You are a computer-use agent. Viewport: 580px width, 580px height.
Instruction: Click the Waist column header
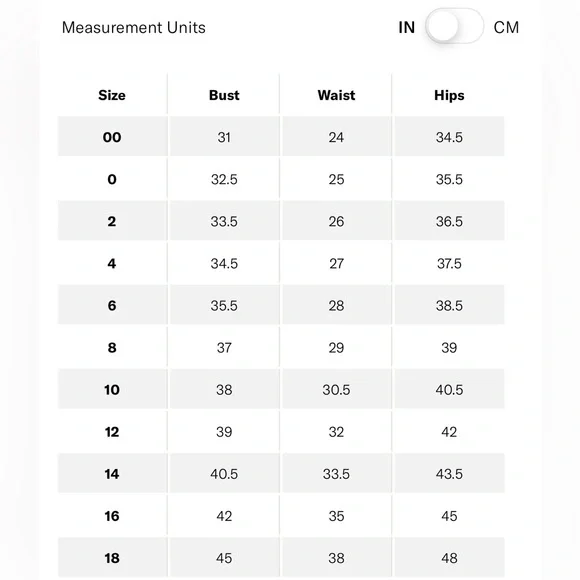(336, 95)
